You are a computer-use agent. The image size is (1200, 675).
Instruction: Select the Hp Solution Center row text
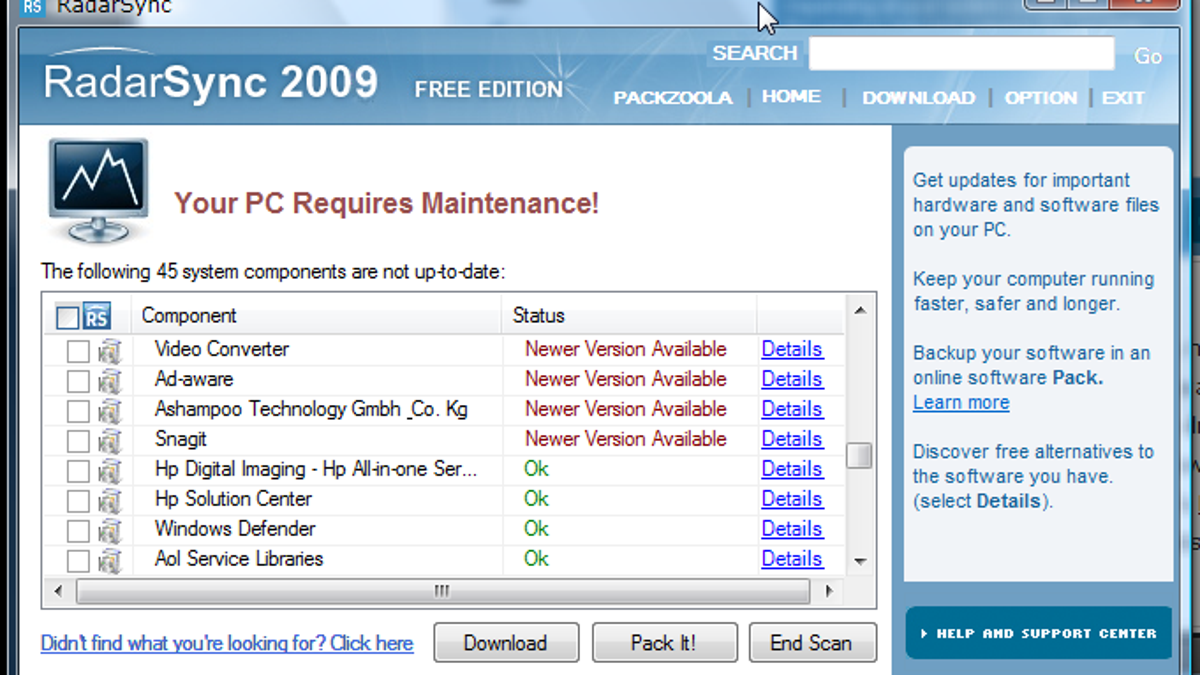pyautogui.click(x=233, y=499)
